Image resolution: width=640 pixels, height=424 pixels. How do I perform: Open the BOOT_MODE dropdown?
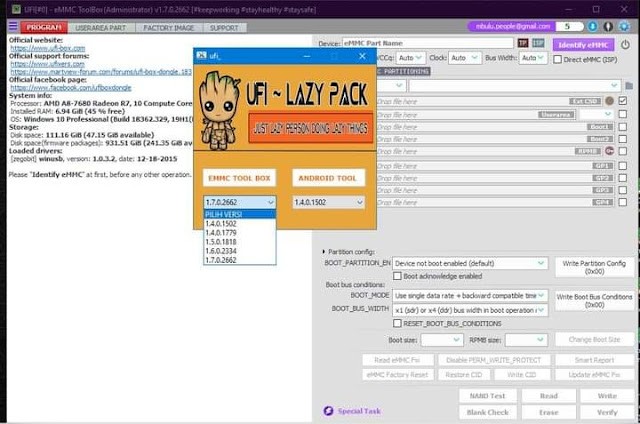tap(470, 295)
